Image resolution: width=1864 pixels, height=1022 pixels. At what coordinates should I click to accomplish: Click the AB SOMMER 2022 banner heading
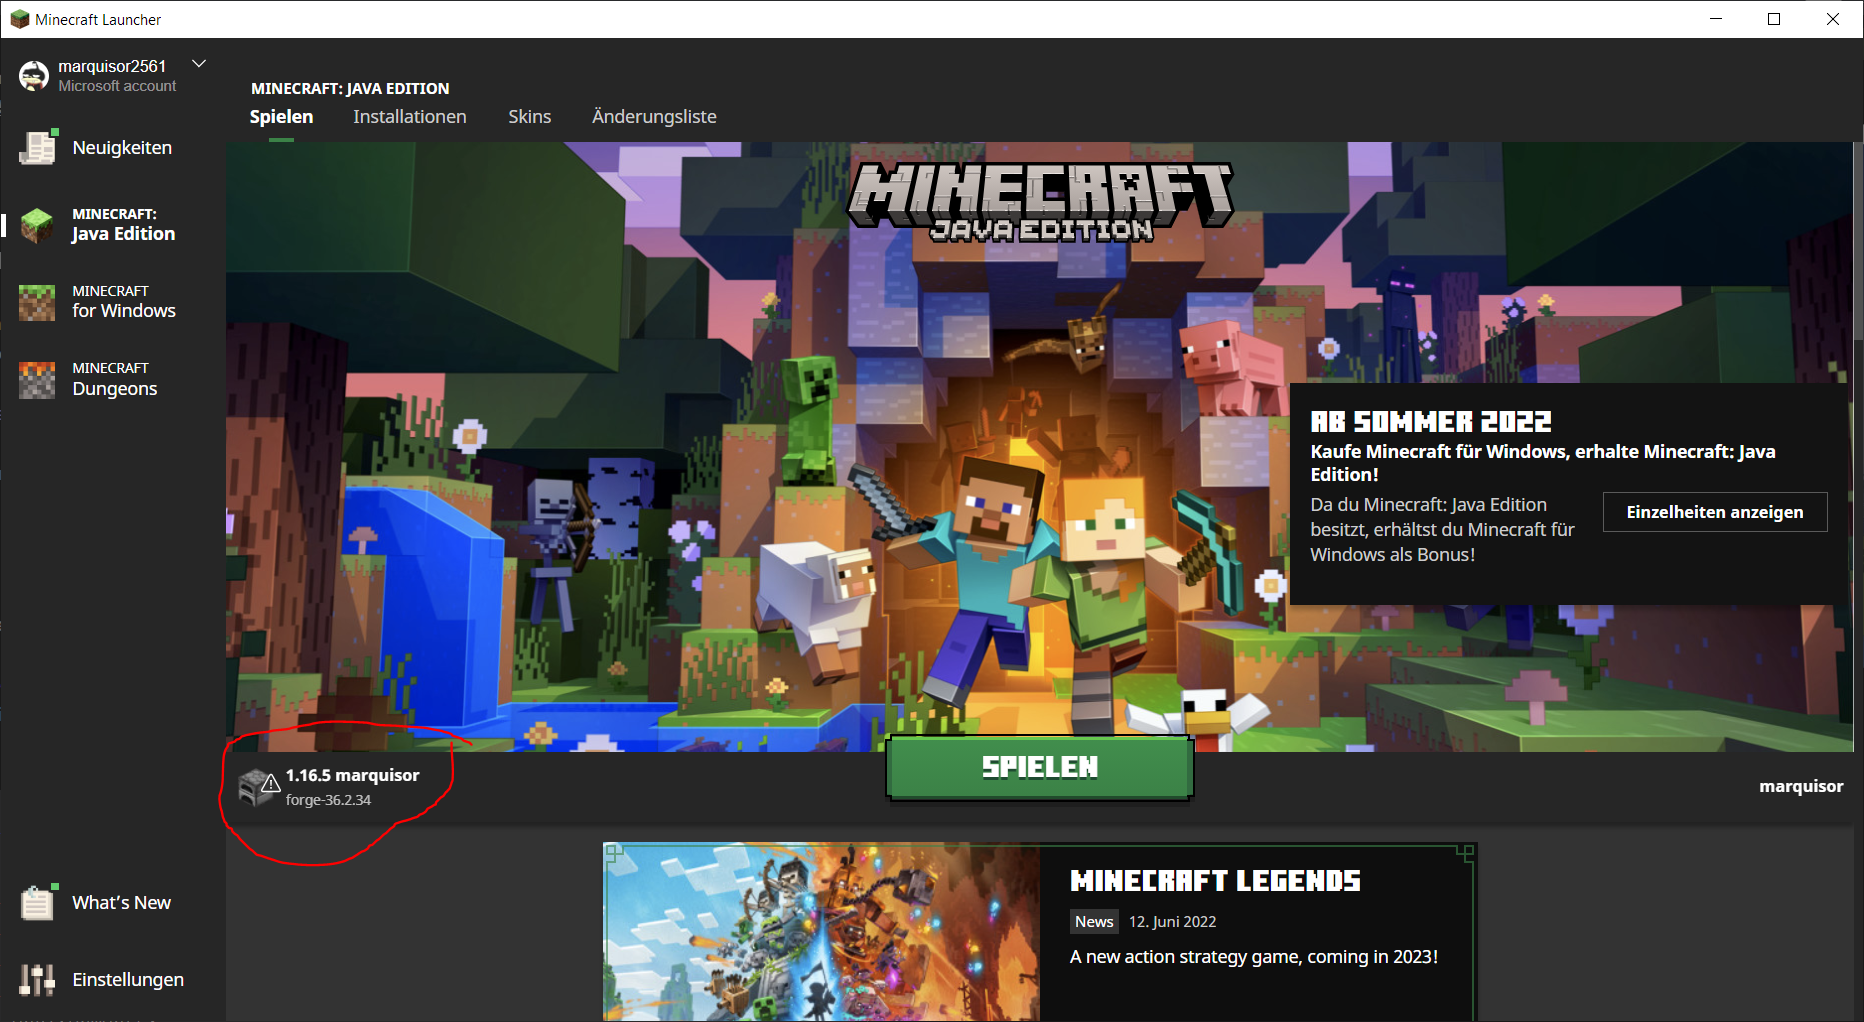click(1431, 422)
